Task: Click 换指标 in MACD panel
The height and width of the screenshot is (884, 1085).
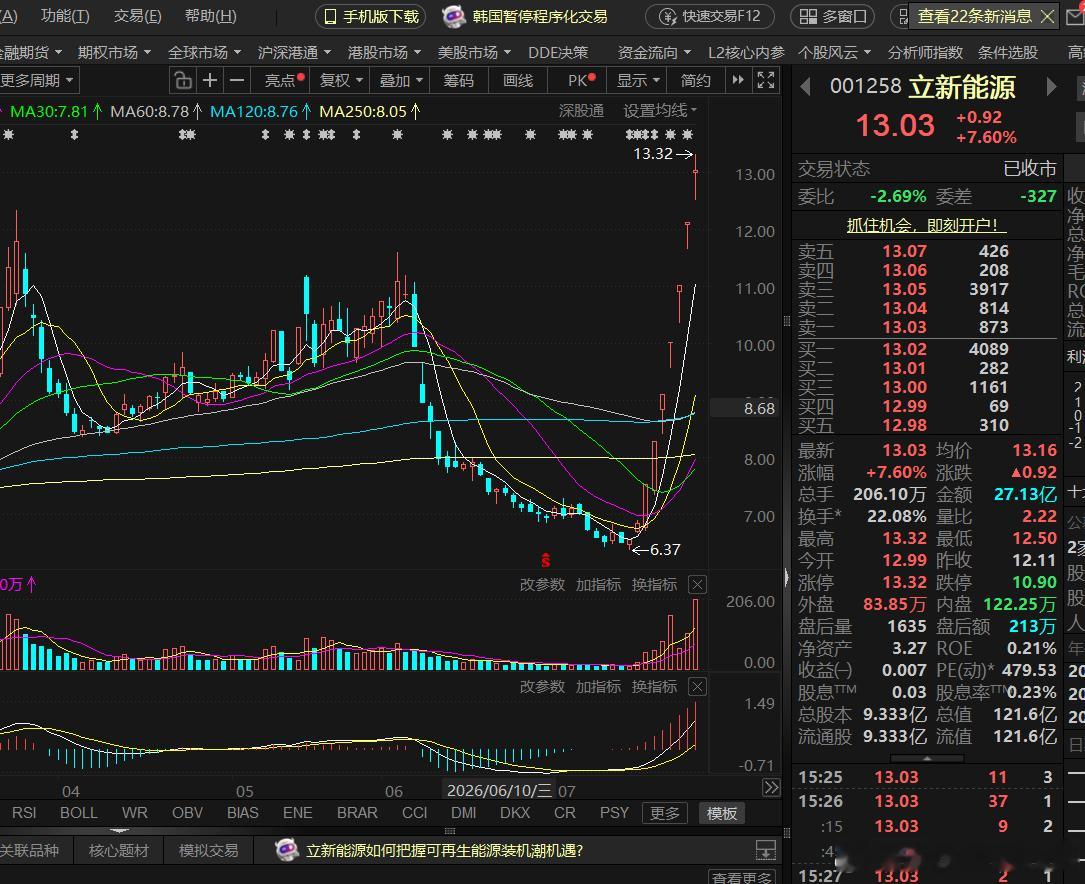Action: 655,687
